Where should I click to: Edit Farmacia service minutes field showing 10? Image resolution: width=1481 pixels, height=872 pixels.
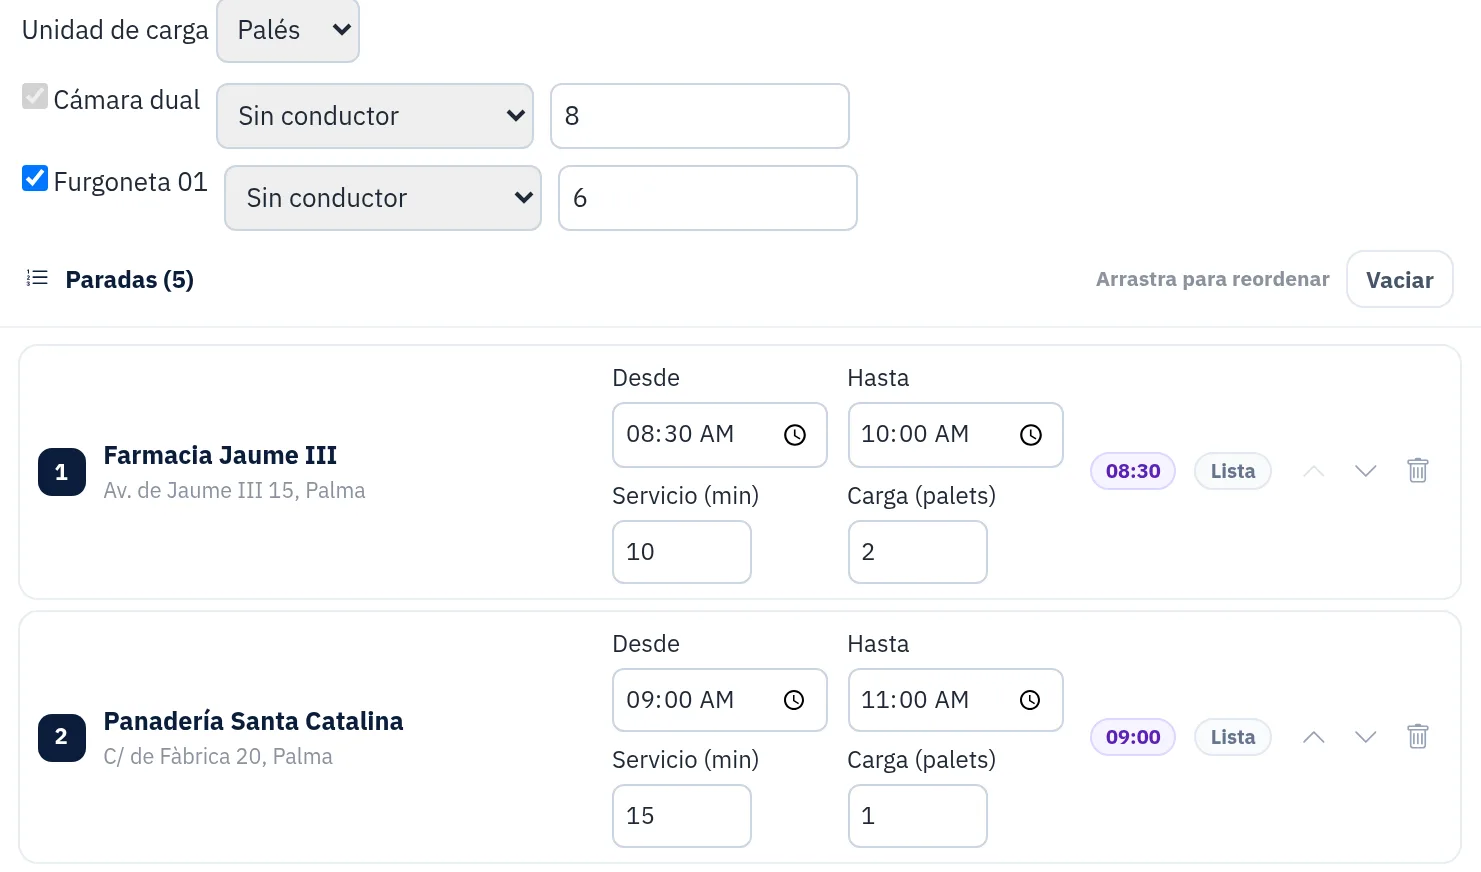[682, 552]
